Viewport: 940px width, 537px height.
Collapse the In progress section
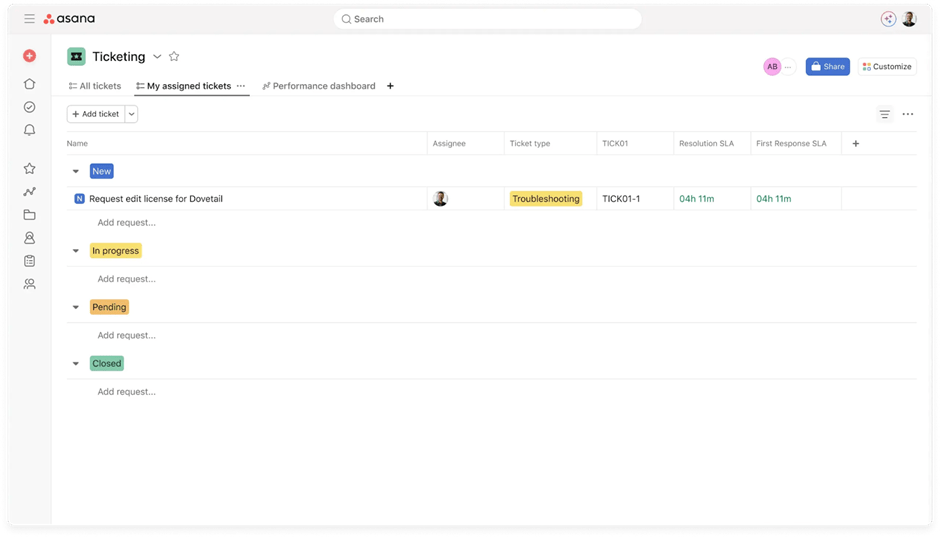(76, 251)
